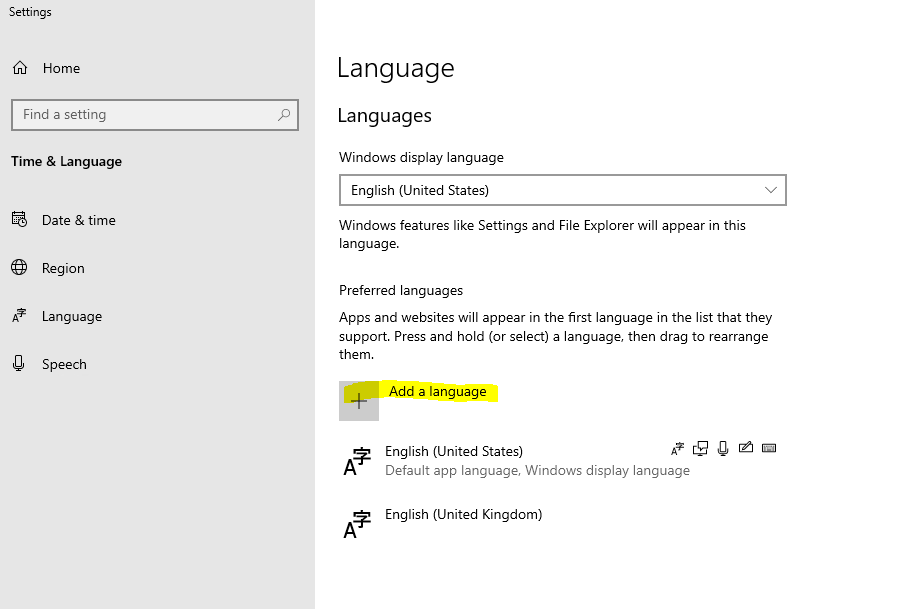The image size is (913, 609).
Task: Click the speech recognition microphone feature icon
Action: [723, 448]
